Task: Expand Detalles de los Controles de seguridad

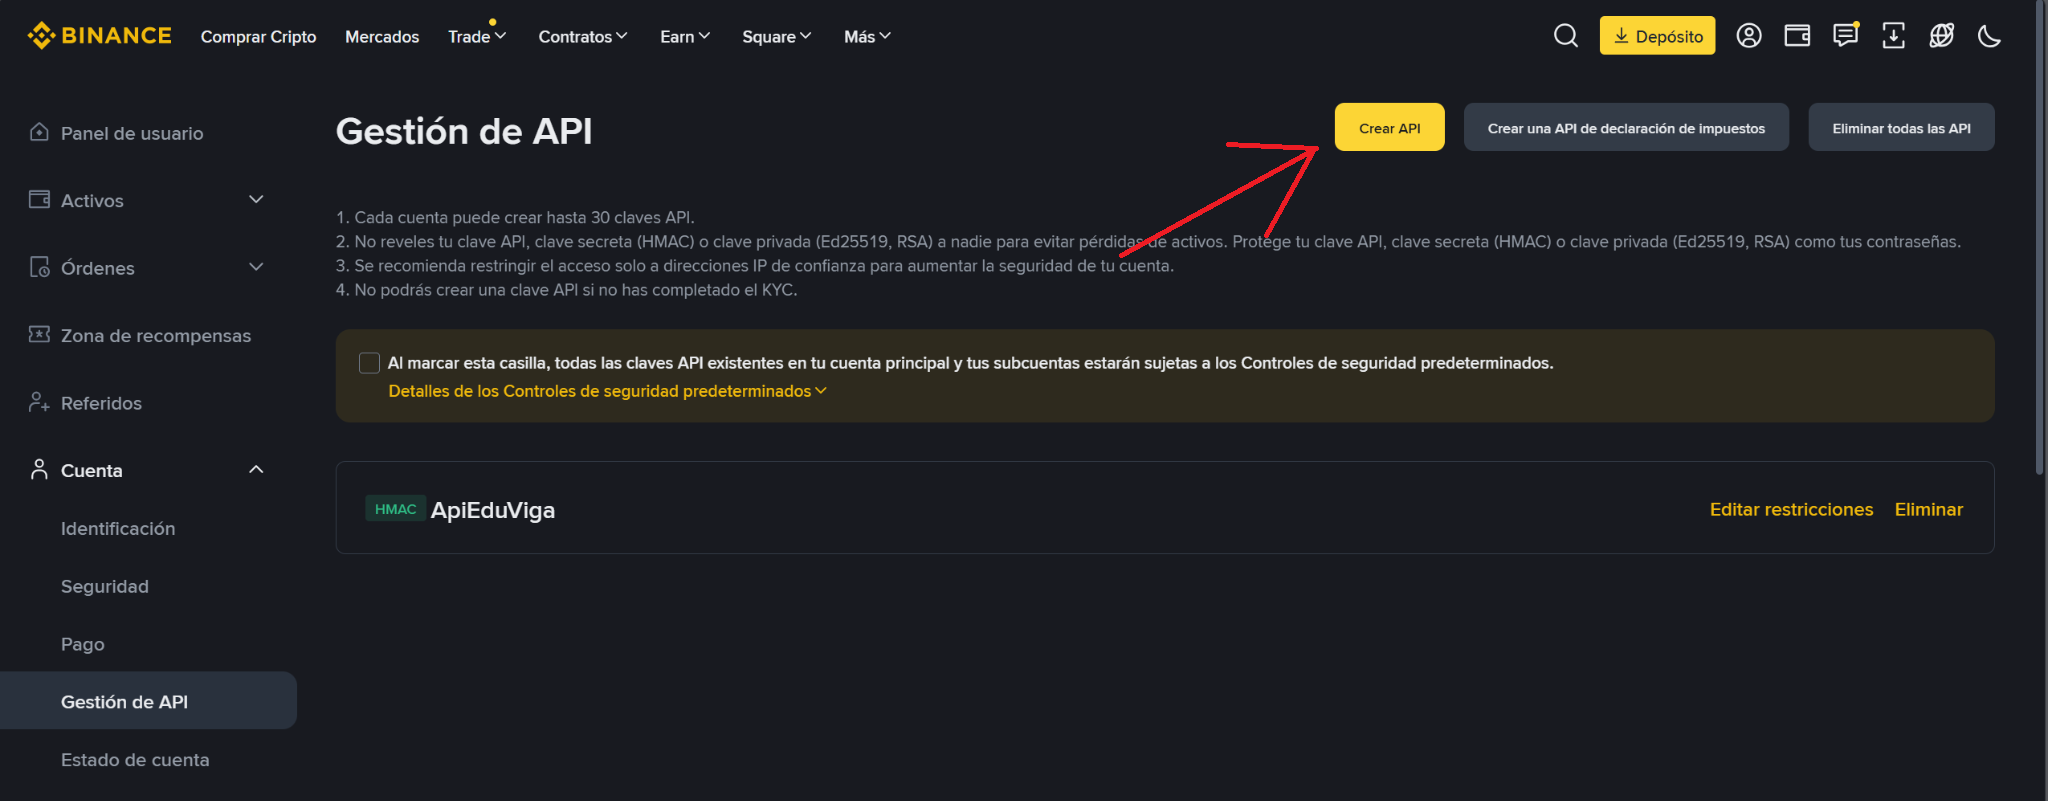Action: tap(606, 391)
